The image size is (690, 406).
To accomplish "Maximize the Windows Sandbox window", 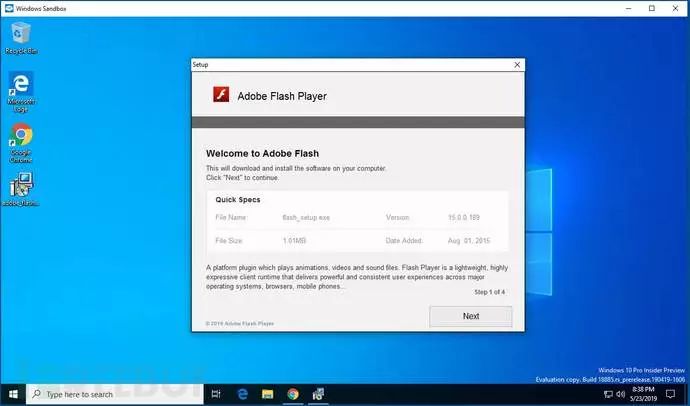I will click(x=652, y=8).
